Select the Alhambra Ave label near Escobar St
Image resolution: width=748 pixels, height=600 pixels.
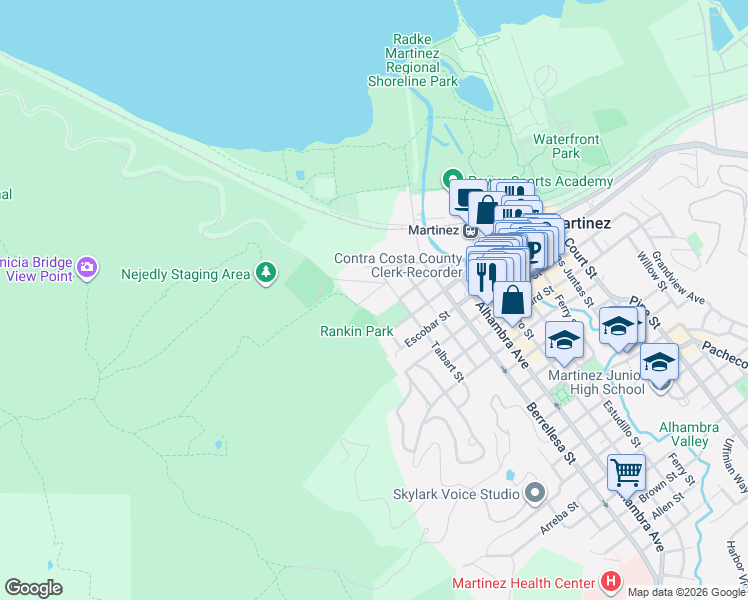tap(502, 335)
